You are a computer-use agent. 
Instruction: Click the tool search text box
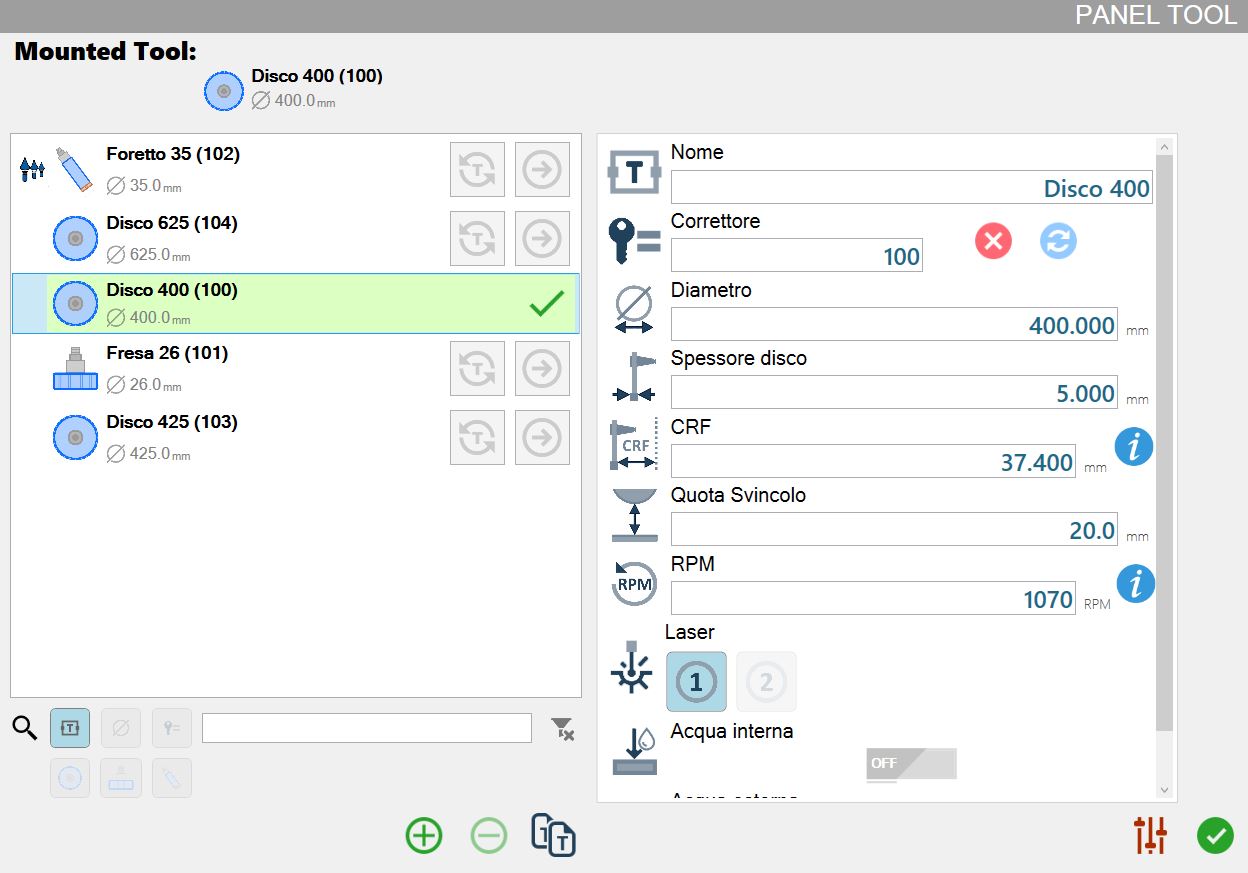click(x=367, y=728)
